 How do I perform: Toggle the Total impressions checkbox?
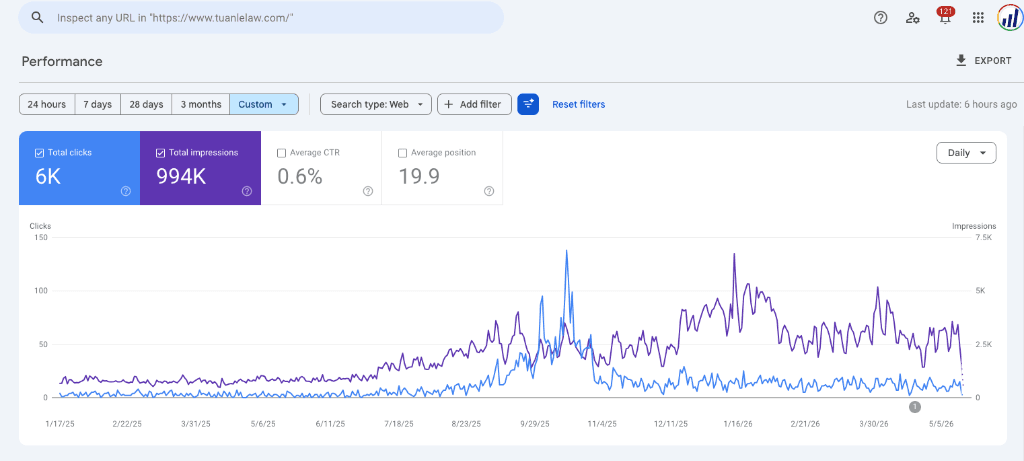pyautogui.click(x=160, y=153)
